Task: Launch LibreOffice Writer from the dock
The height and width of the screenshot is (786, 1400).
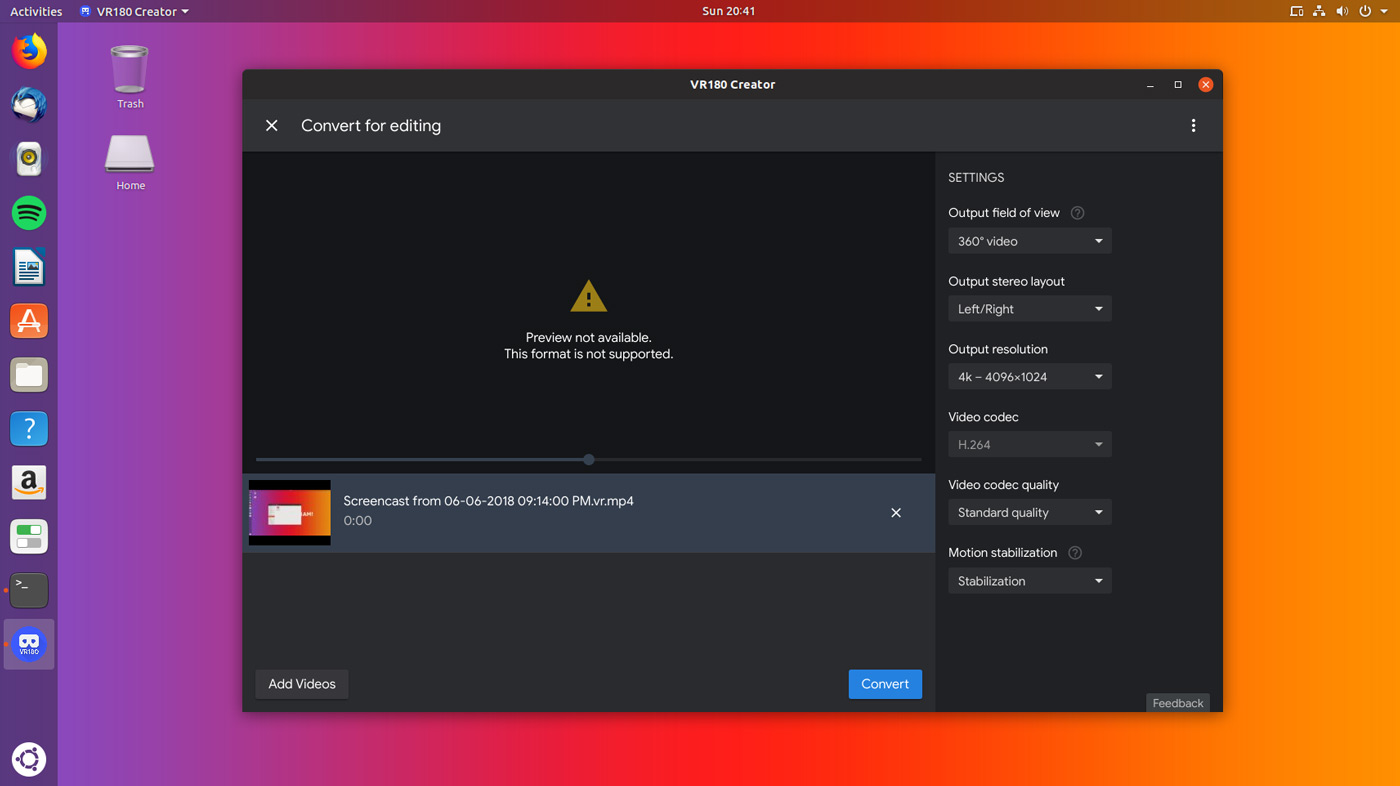Action: click(29, 267)
